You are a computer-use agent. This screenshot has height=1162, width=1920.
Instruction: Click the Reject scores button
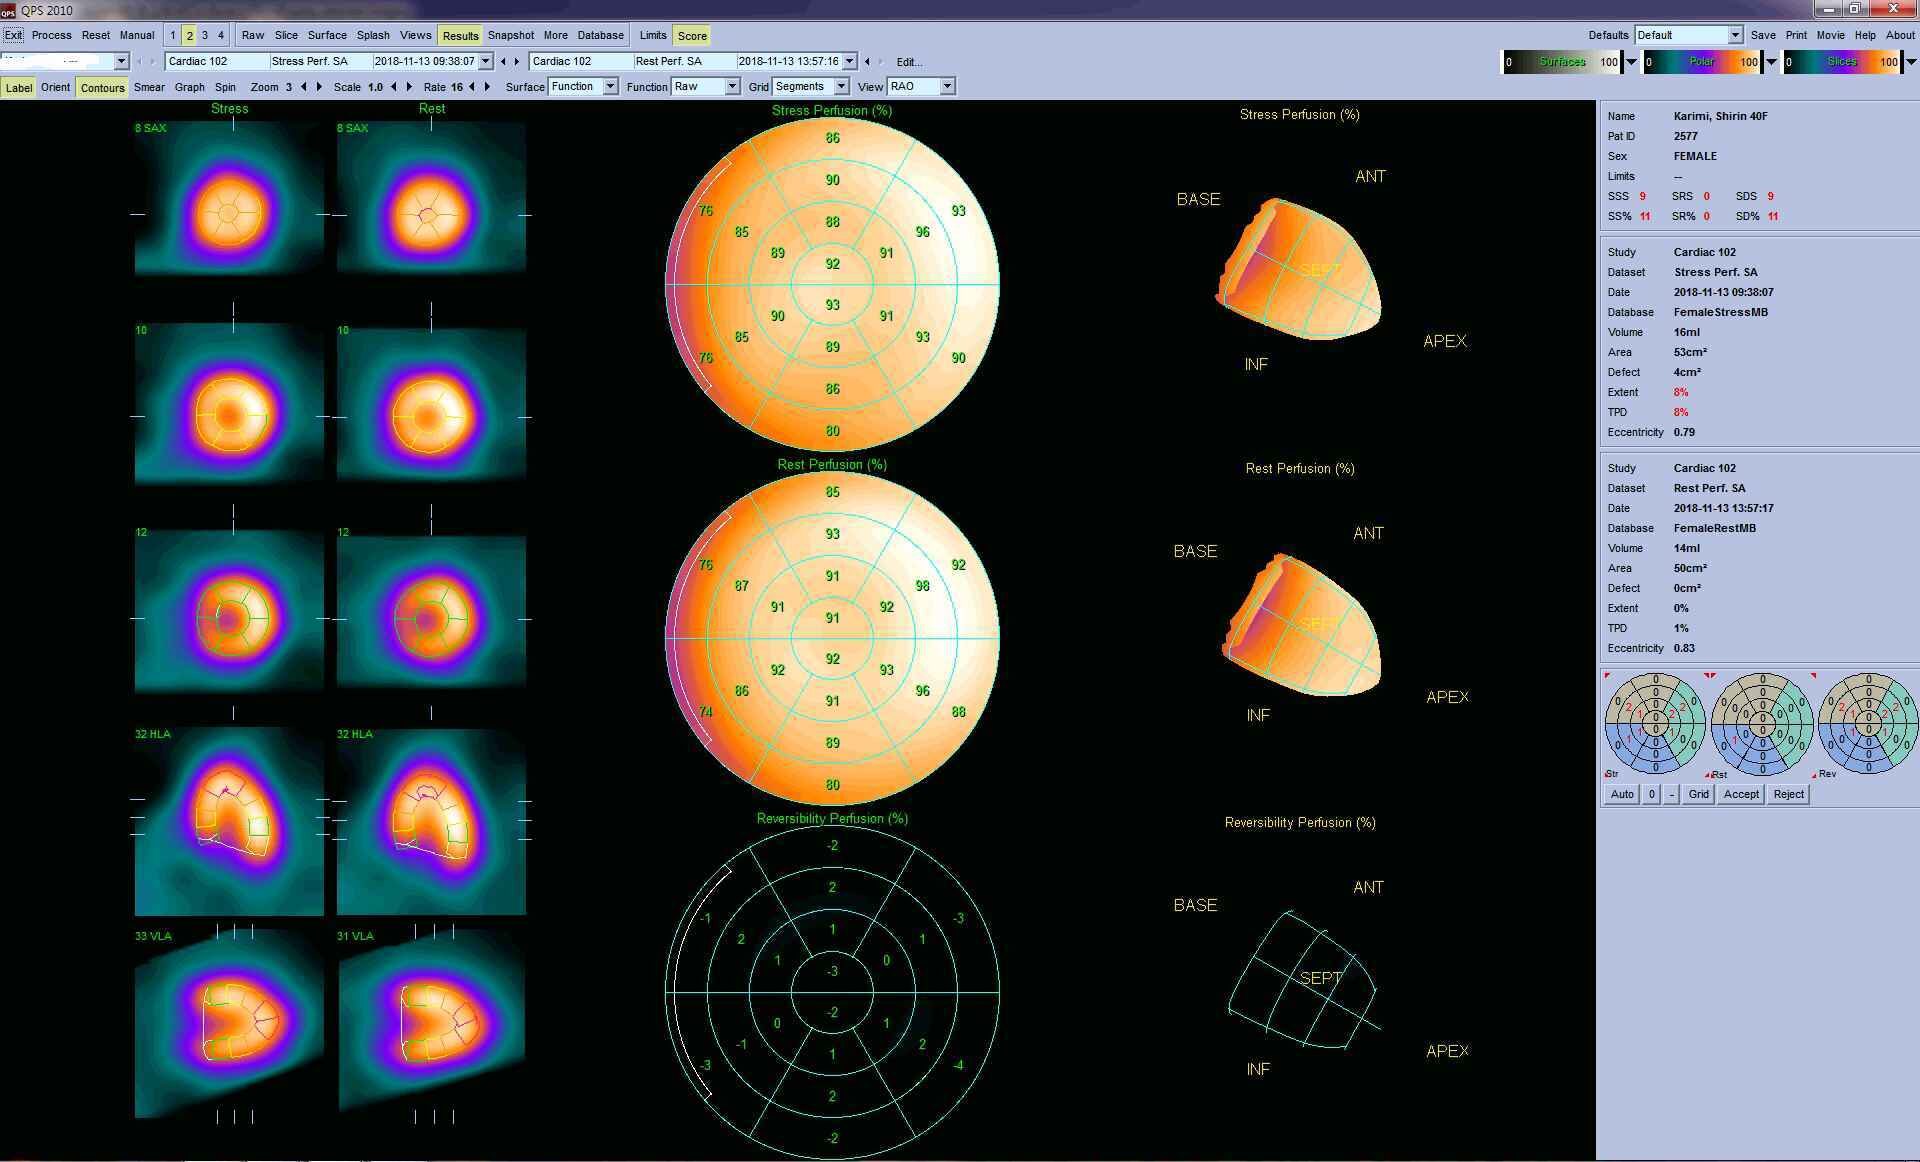(1789, 795)
